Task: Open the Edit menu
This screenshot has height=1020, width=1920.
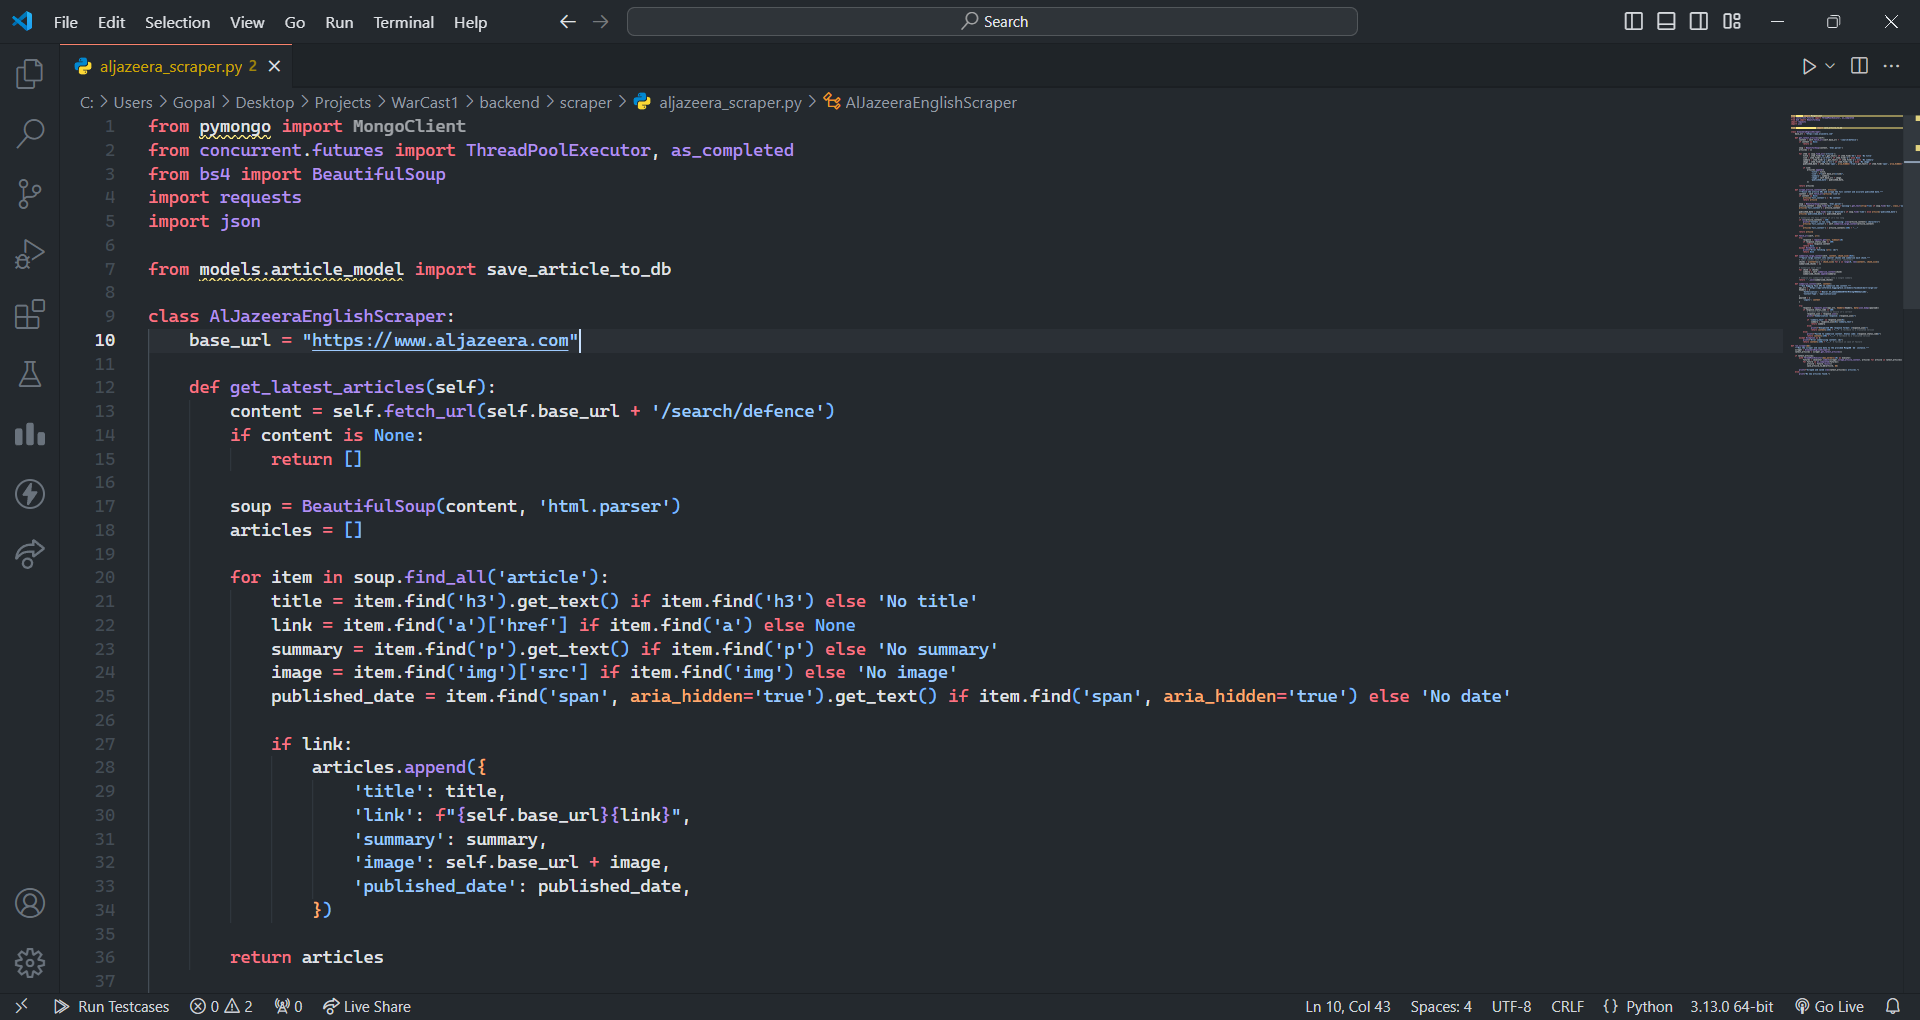Action: click(111, 21)
